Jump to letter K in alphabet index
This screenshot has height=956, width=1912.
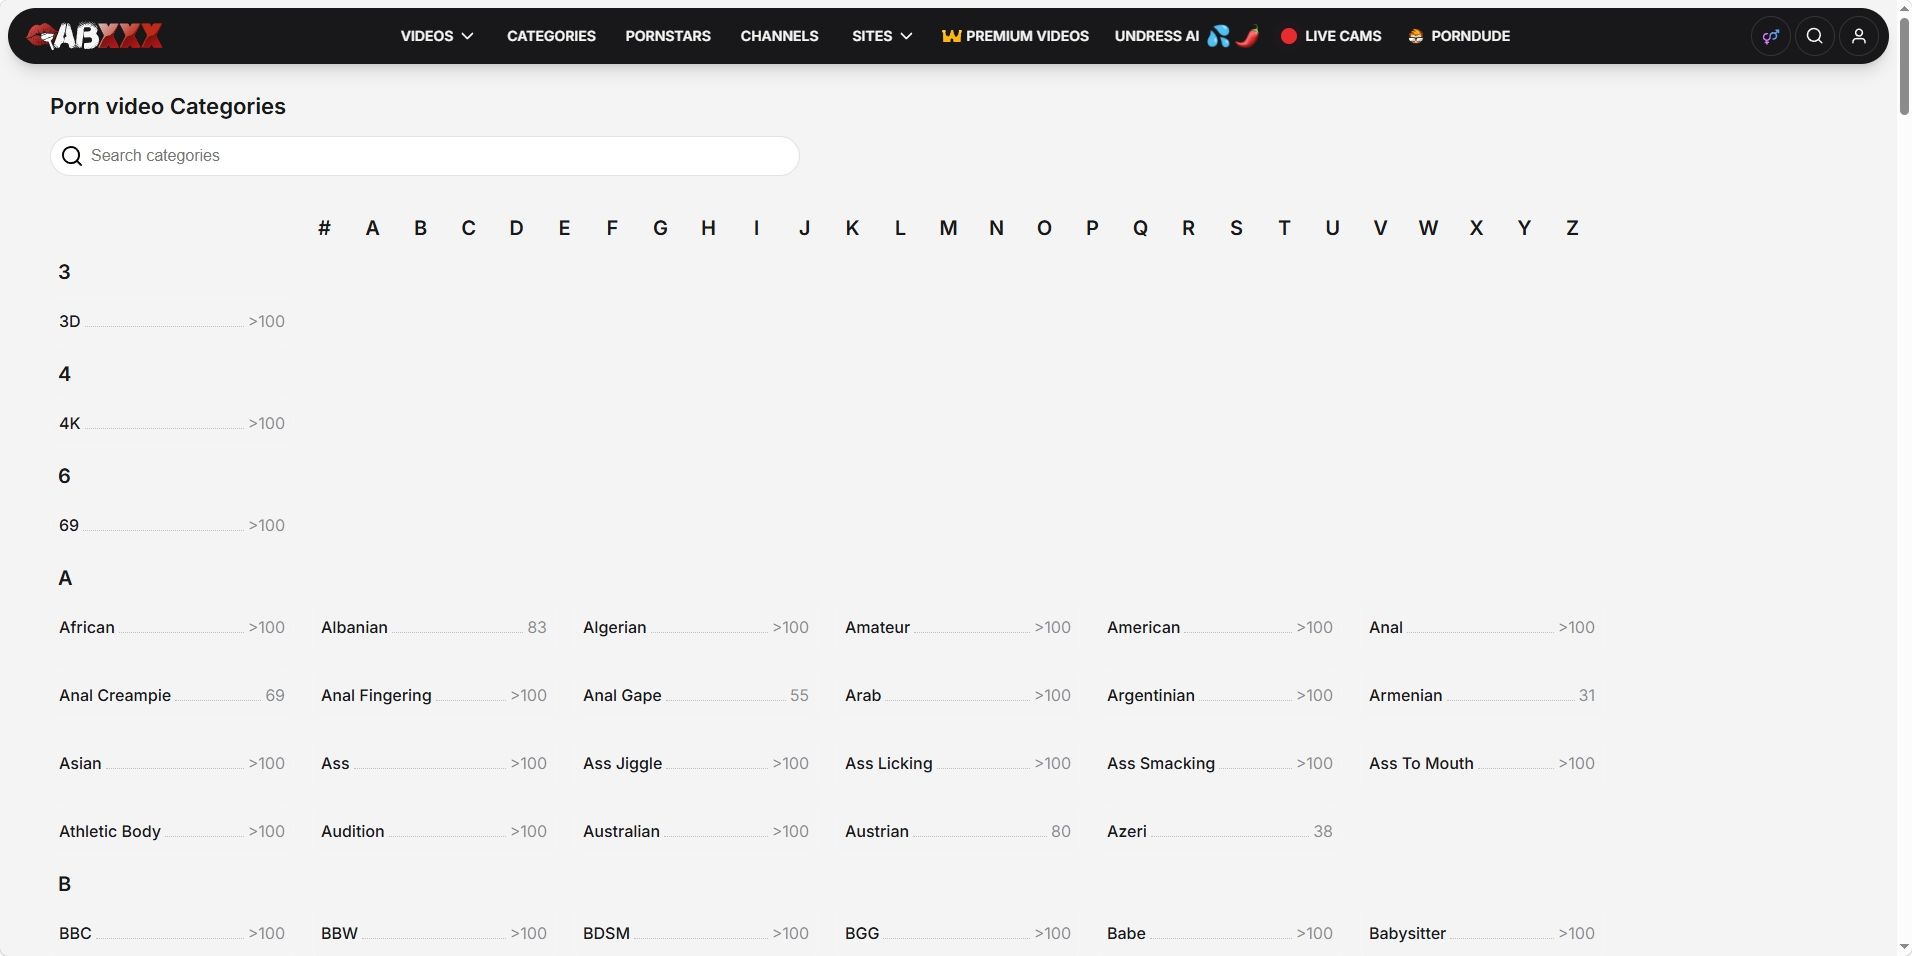[x=852, y=228]
